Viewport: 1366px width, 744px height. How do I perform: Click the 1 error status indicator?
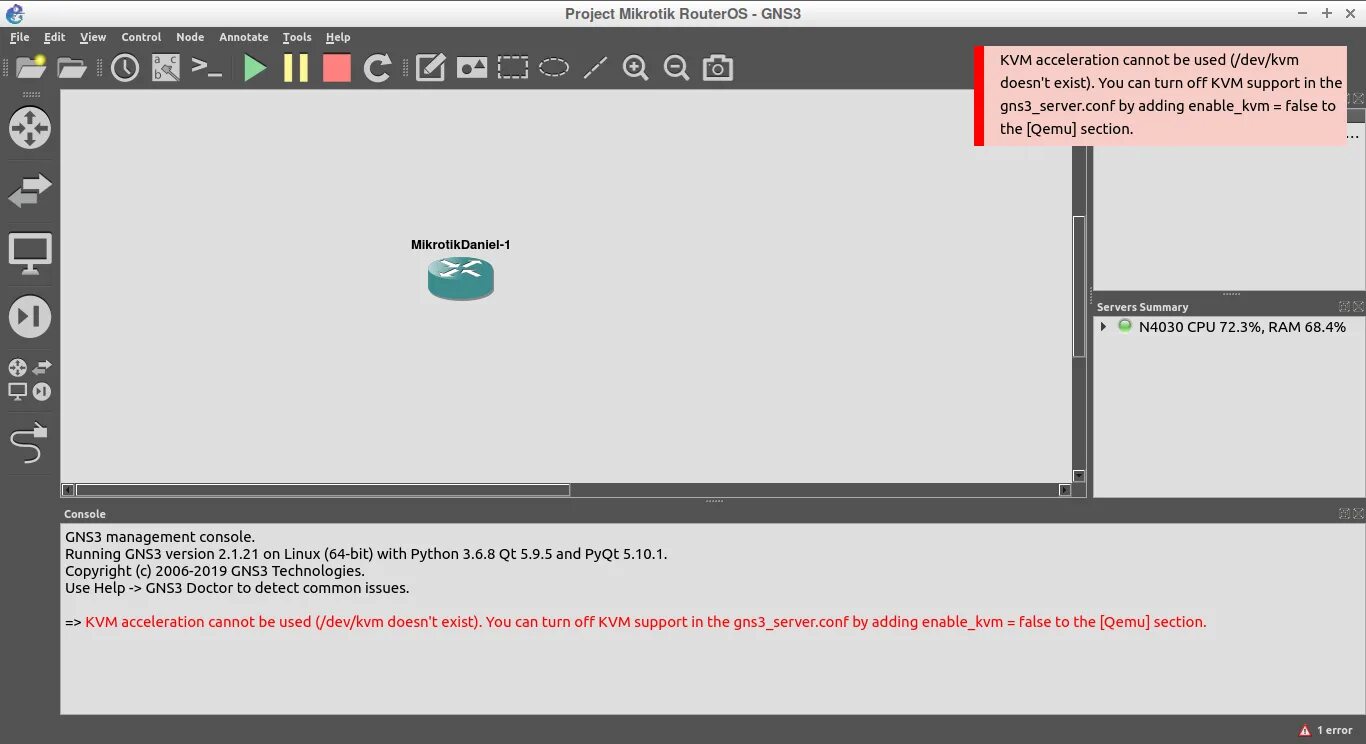(x=1326, y=730)
